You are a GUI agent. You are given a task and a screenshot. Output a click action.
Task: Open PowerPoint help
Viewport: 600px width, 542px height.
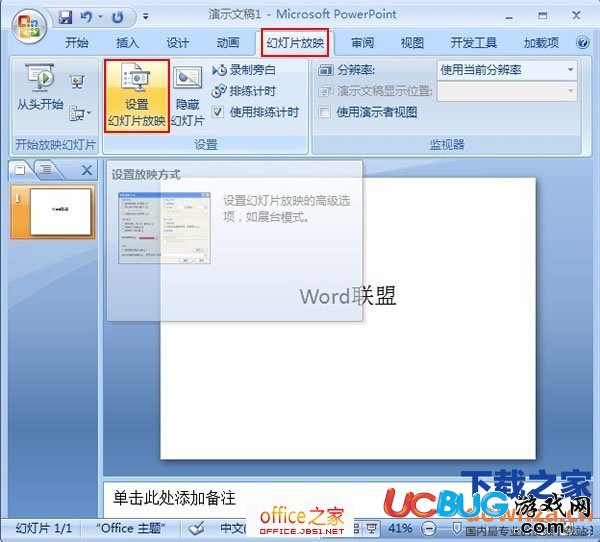[x=582, y=42]
